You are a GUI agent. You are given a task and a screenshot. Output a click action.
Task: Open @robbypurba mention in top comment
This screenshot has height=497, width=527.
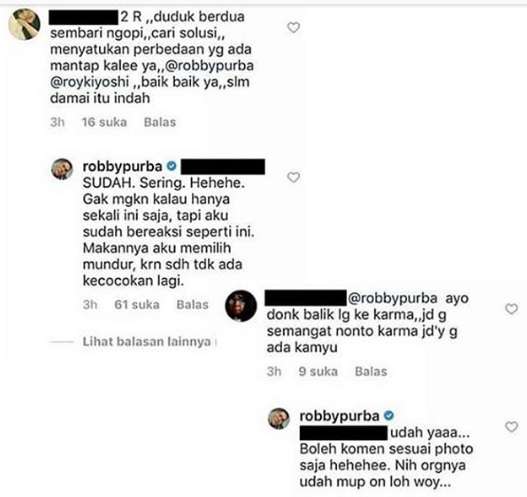[x=210, y=66]
